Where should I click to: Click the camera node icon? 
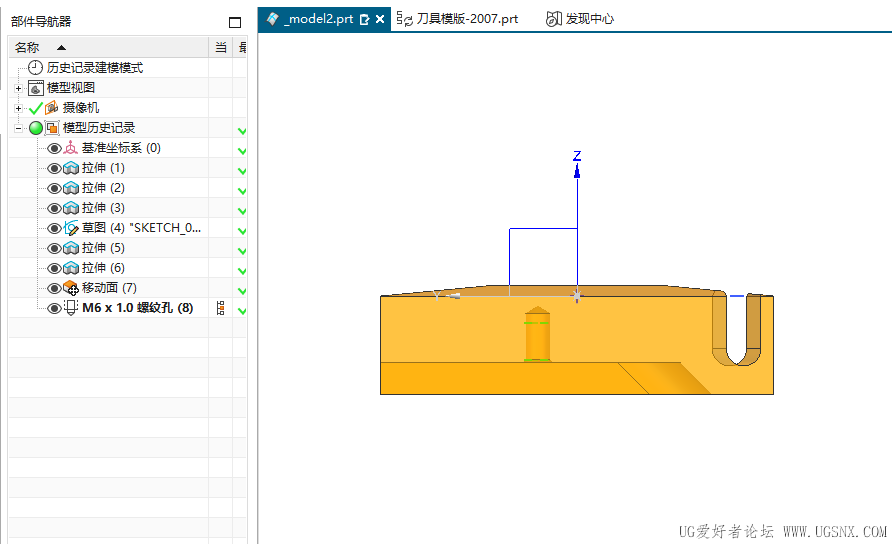click(x=52, y=108)
